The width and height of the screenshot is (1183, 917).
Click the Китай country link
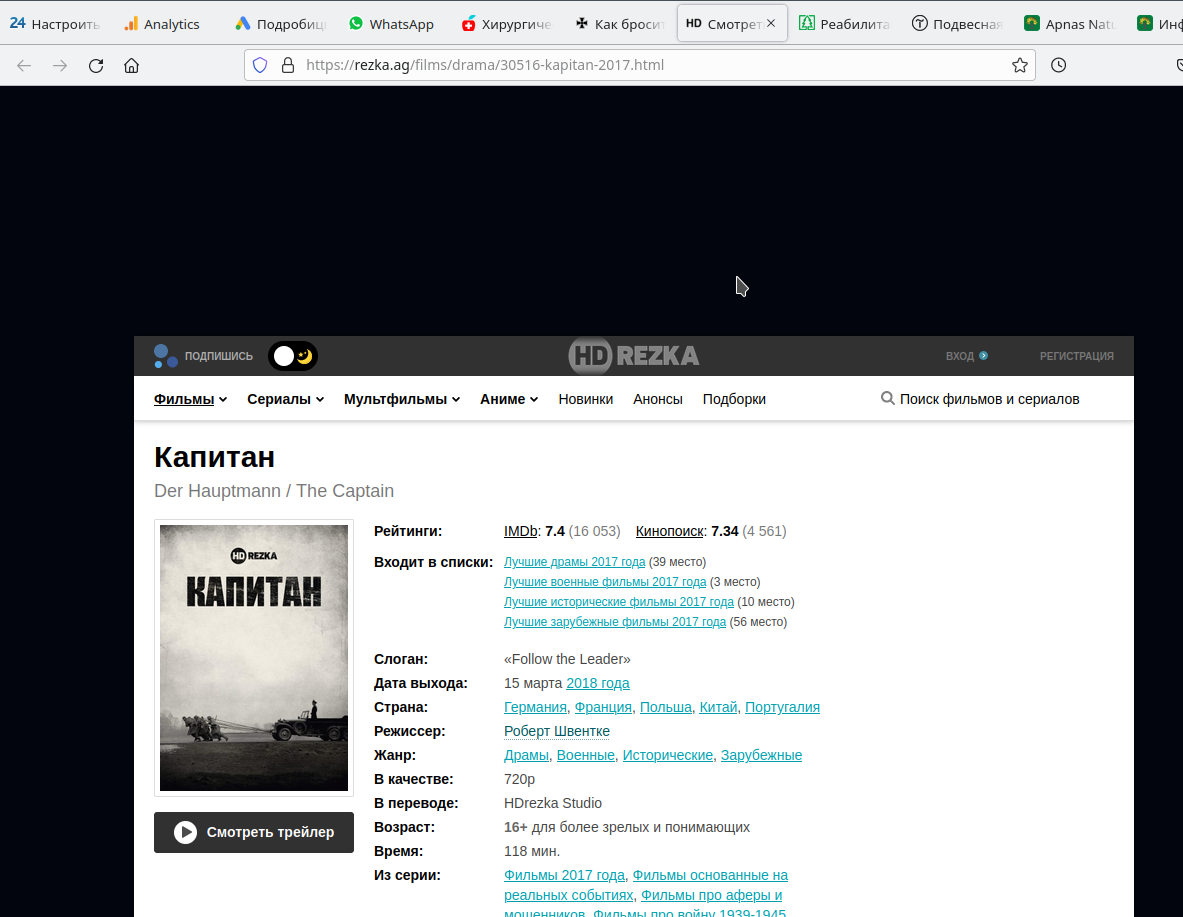(x=718, y=707)
